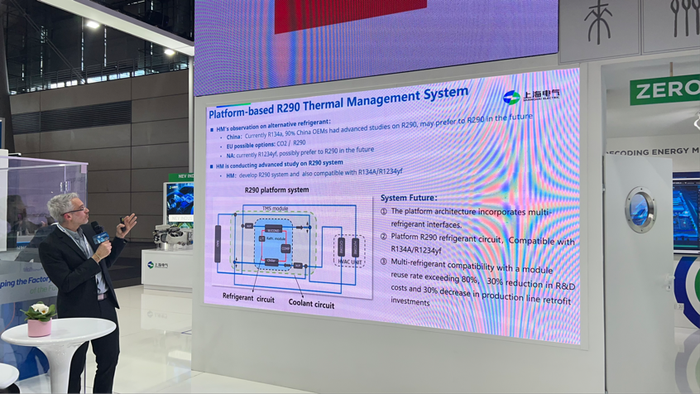
Task: Click the HVAC UNIT box in diagram
Action: 349,251
